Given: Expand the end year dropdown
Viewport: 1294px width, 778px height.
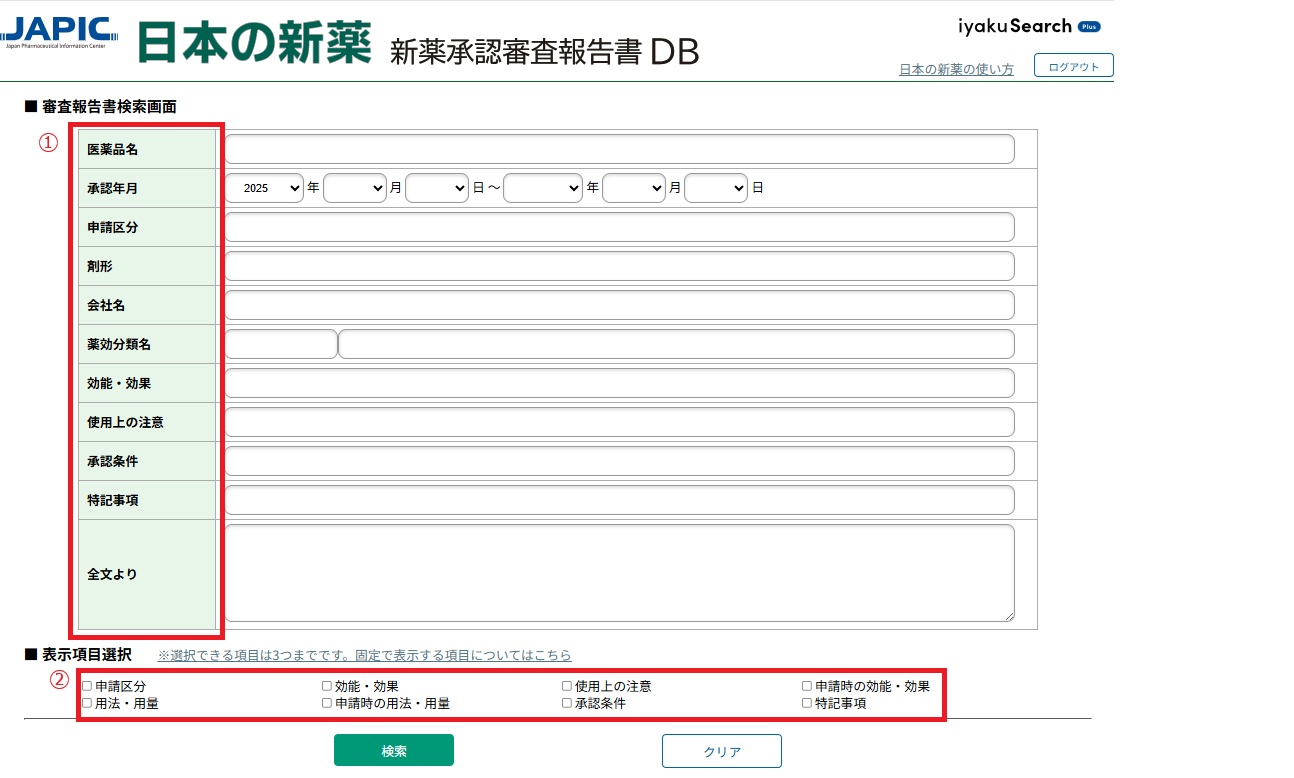Looking at the screenshot, I should click(x=543, y=188).
